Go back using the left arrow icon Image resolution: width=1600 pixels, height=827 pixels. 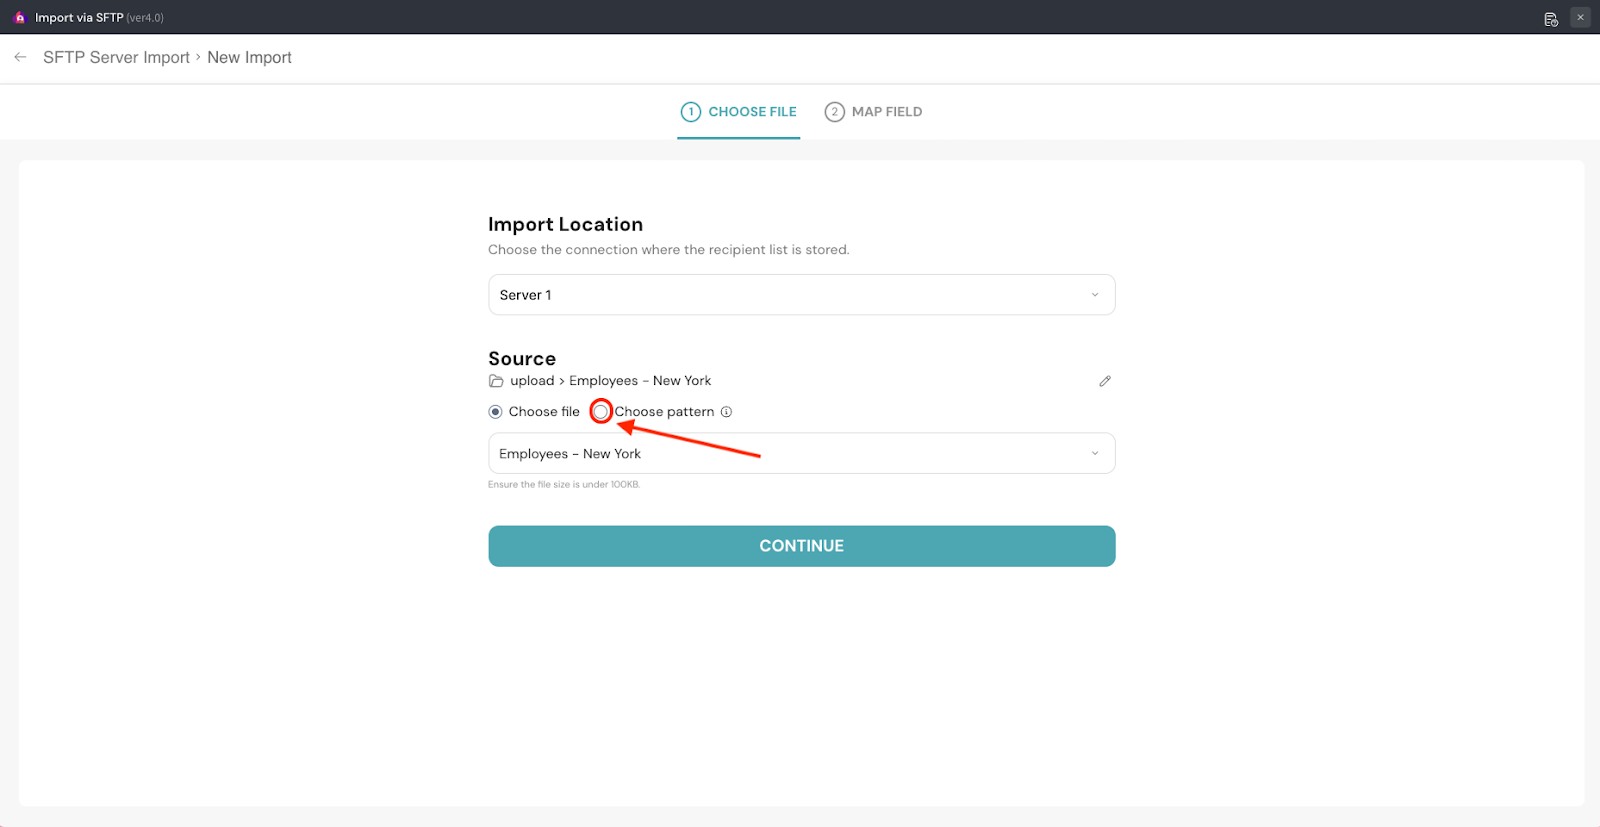coord(20,57)
